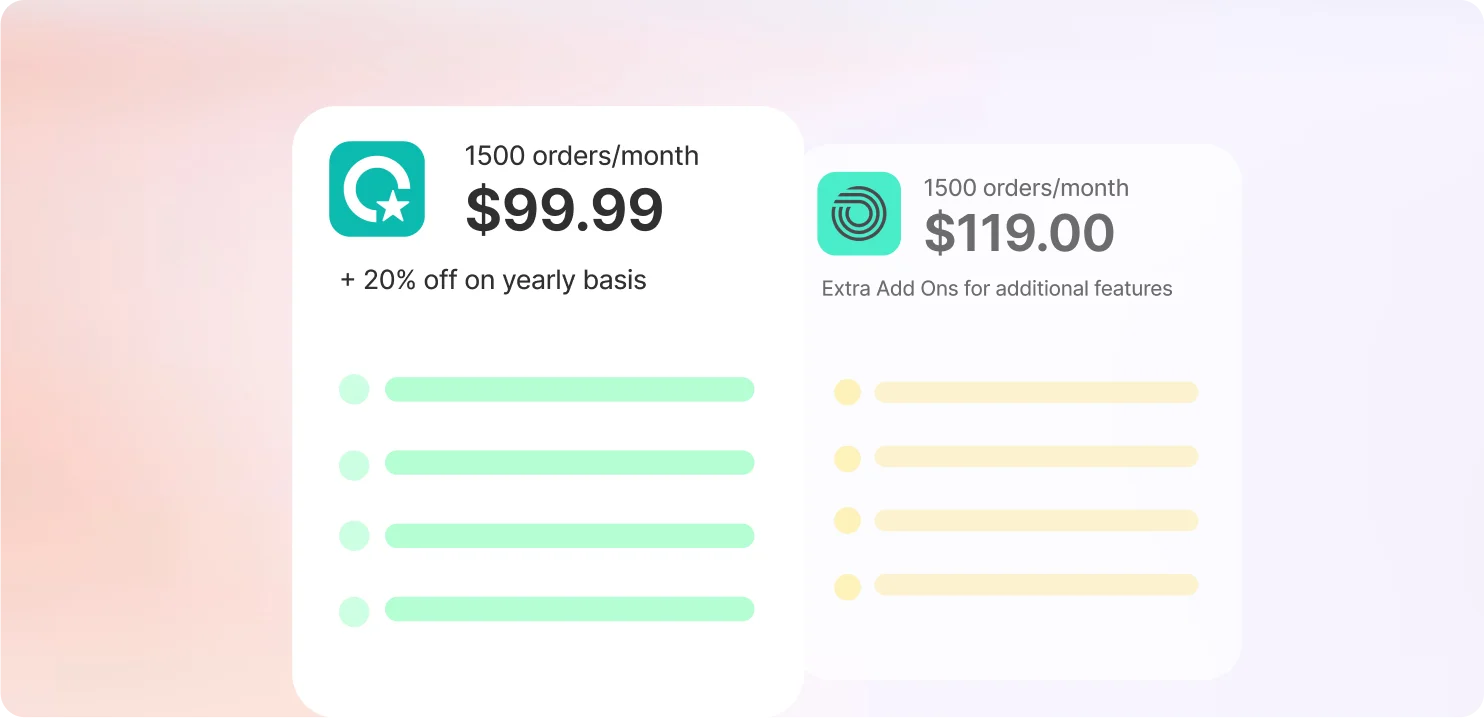This screenshot has height=718, width=1484.
Task: Click the fourth green bullet dot
Action: coord(354,611)
